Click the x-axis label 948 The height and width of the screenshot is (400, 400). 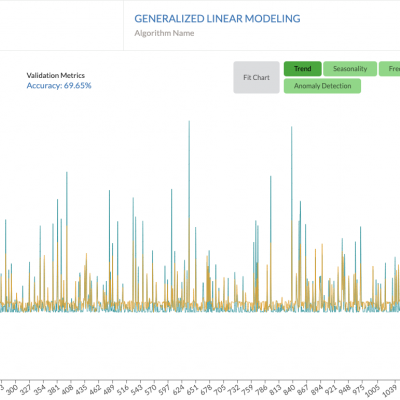[x=345, y=389]
